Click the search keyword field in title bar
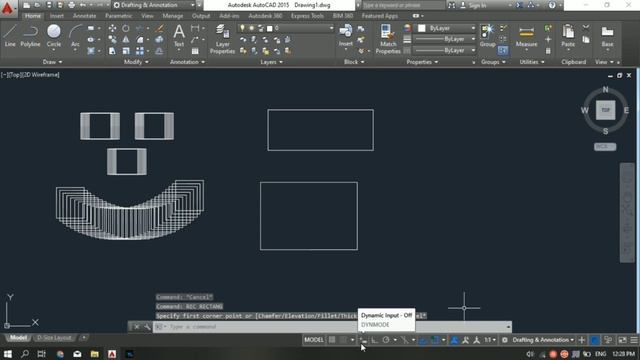The width and height of the screenshot is (640, 360). (x=403, y=5)
